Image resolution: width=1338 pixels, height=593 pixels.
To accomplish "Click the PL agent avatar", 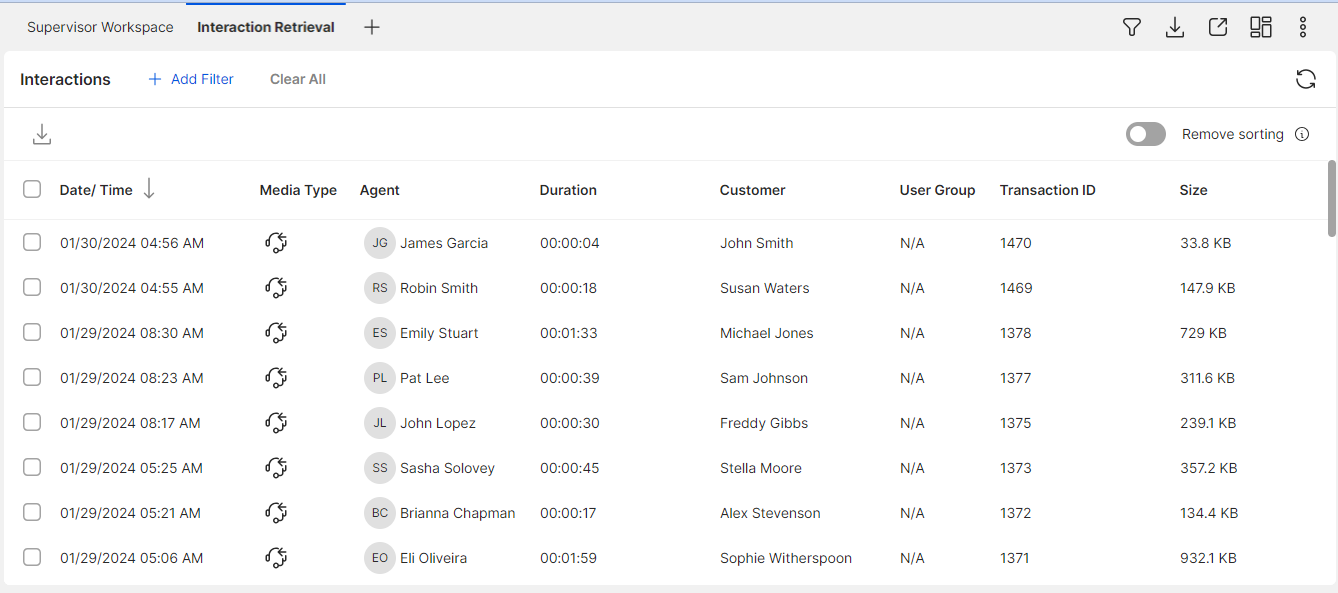I will pos(380,378).
